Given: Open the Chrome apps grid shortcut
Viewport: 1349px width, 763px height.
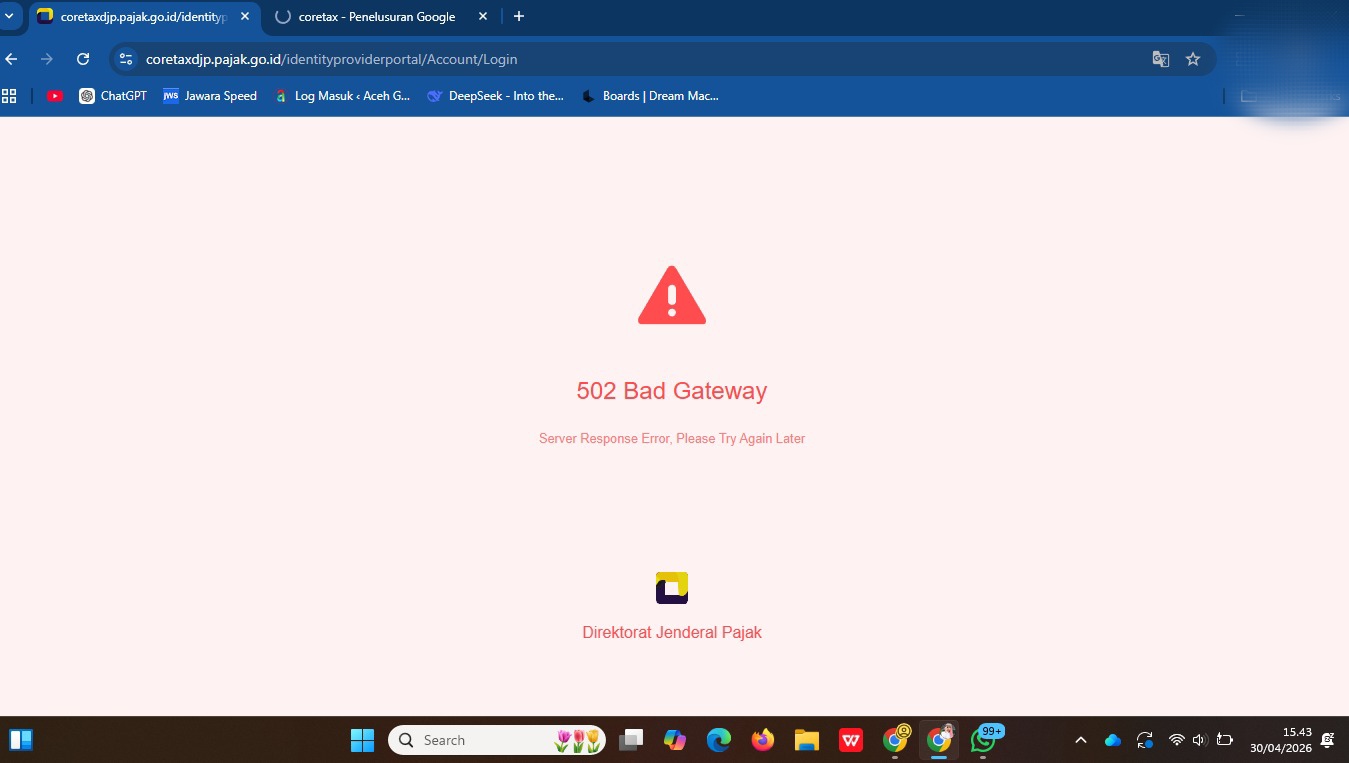Looking at the screenshot, I should click(x=10, y=96).
